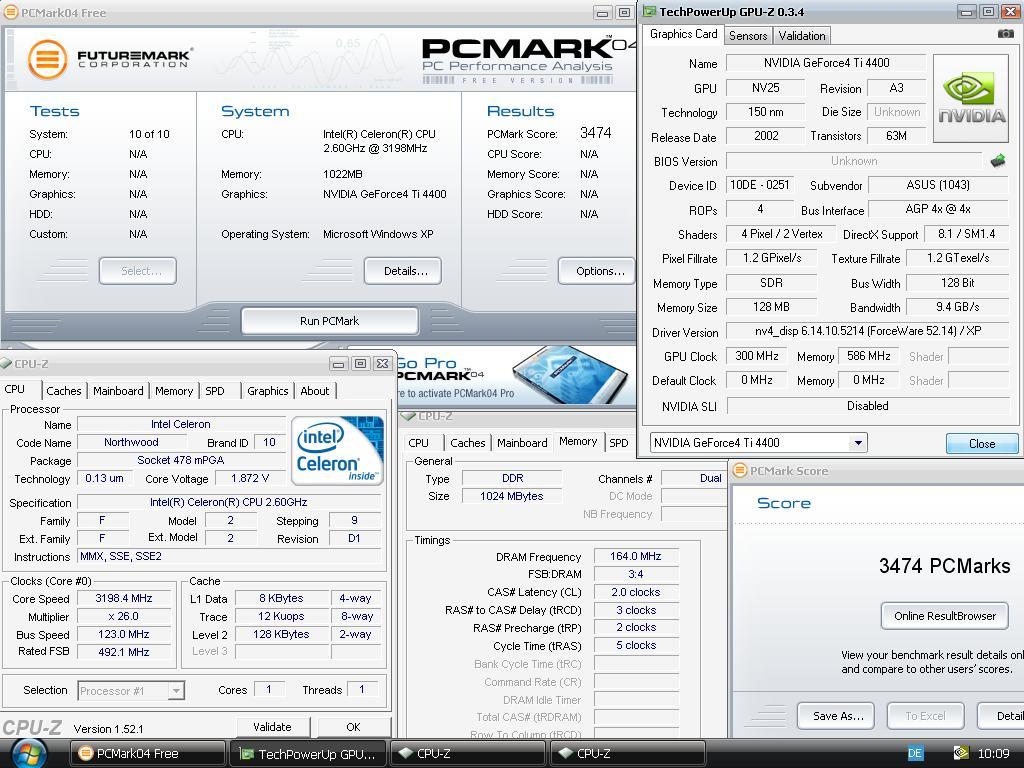This screenshot has height=768, width=1024.
Task: Switch to the Validation tab in GPU-Z
Action: point(801,36)
